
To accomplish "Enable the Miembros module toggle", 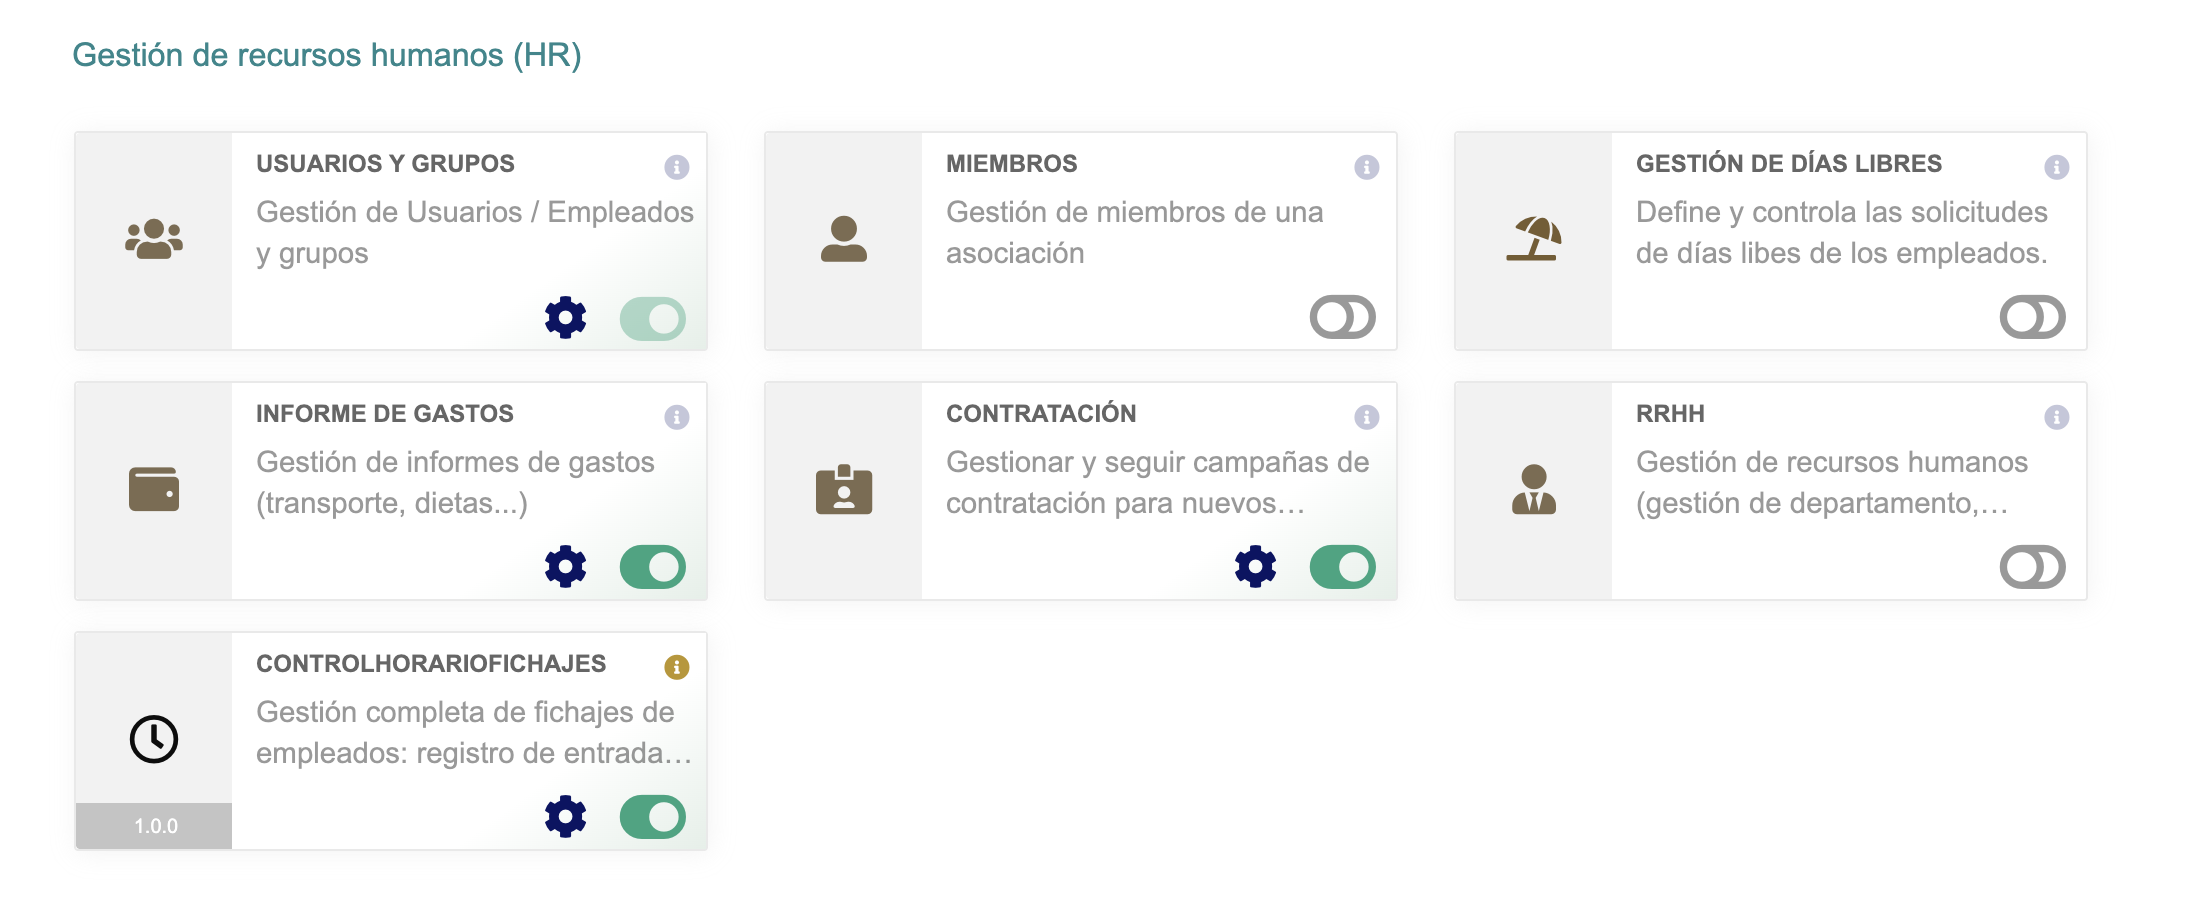I will coord(1342,318).
